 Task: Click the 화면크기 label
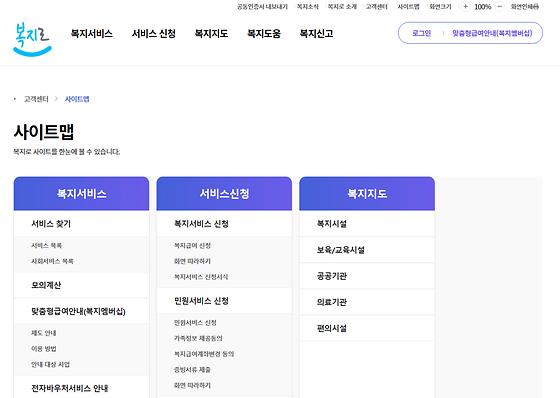pos(440,6)
